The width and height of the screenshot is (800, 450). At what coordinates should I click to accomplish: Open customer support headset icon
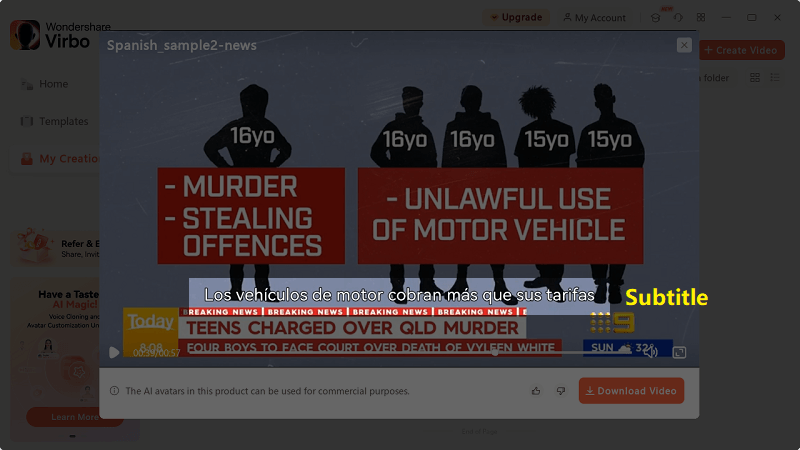pos(678,18)
